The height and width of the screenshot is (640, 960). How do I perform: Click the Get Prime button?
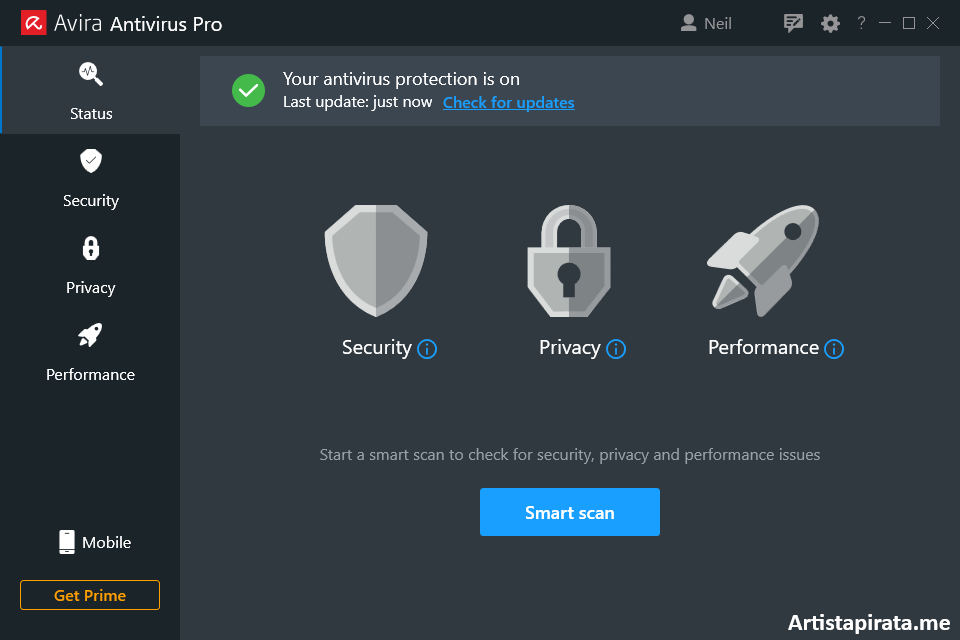pyautogui.click(x=89, y=594)
